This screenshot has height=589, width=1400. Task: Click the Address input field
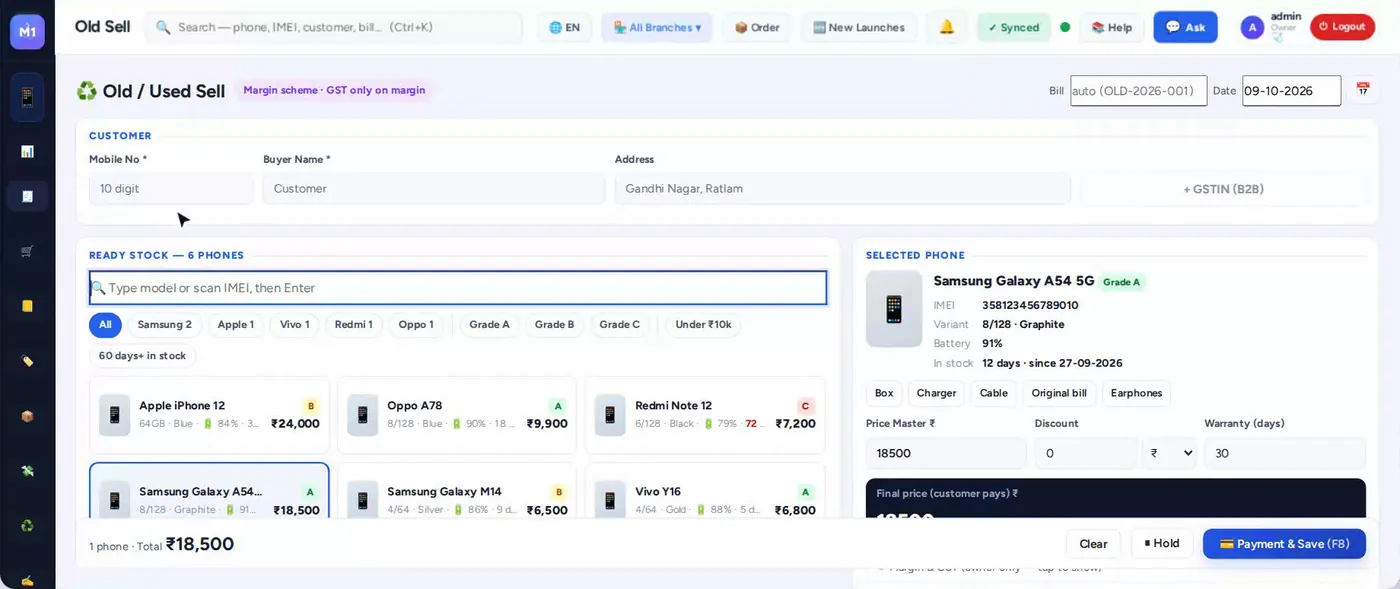point(843,189)
